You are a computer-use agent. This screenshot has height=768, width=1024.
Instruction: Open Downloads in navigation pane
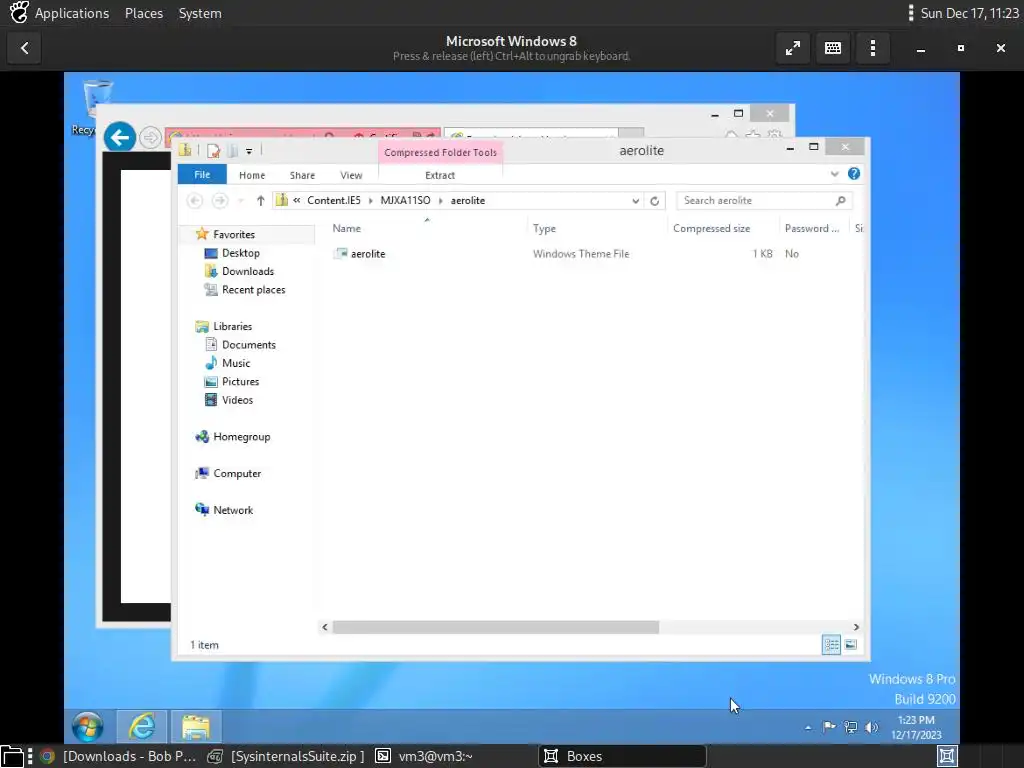point(248,271)
